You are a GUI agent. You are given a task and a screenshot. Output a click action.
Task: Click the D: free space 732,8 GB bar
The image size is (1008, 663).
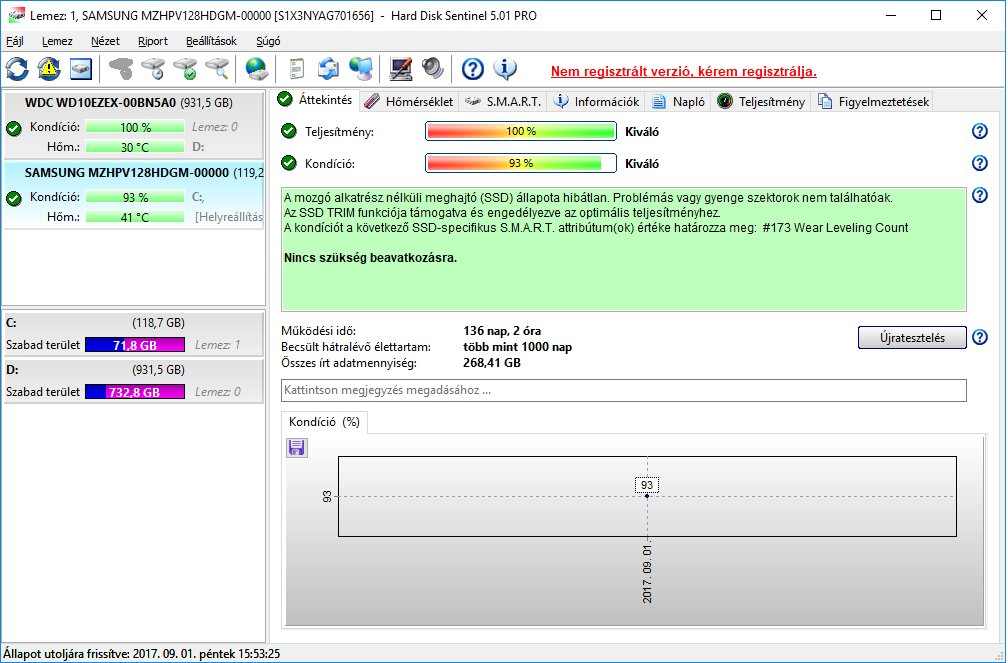click(135, 392)
